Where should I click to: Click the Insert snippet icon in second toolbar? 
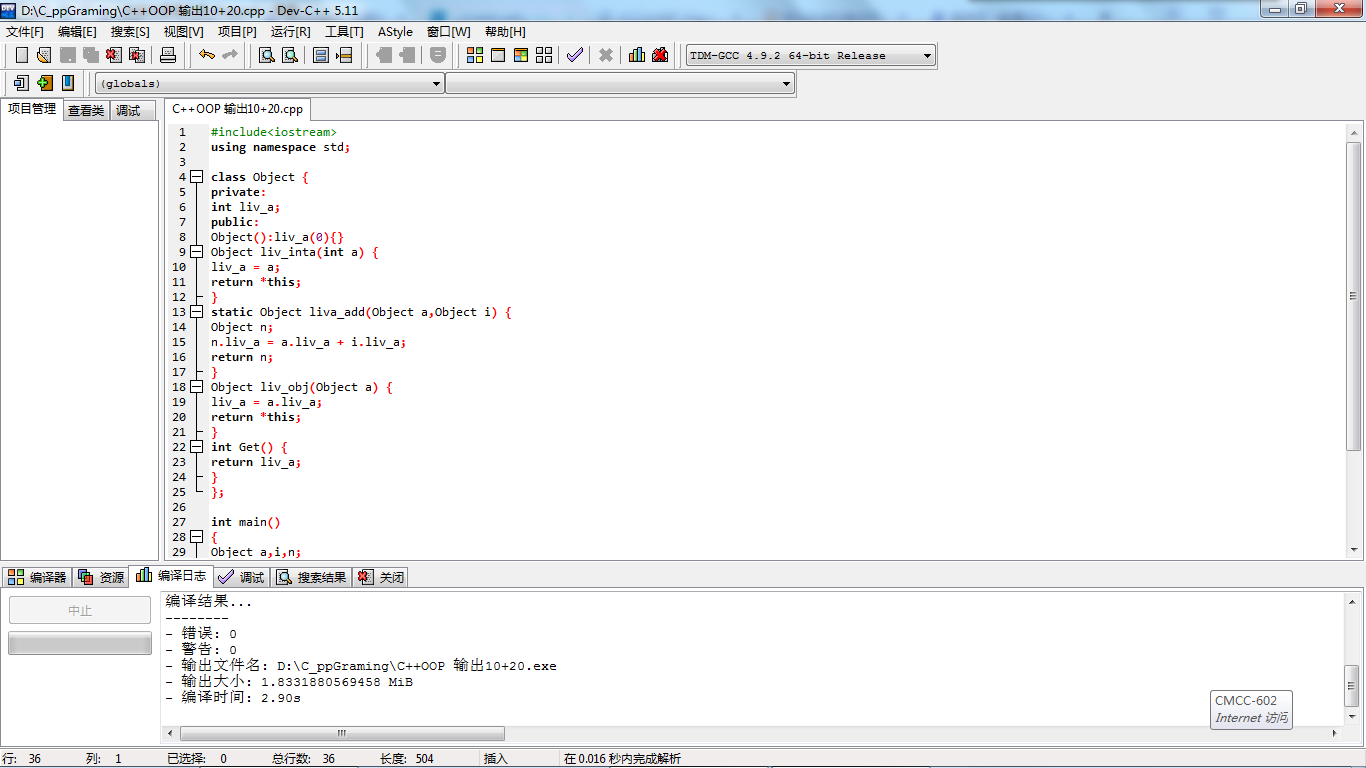(x=21, y=83)
